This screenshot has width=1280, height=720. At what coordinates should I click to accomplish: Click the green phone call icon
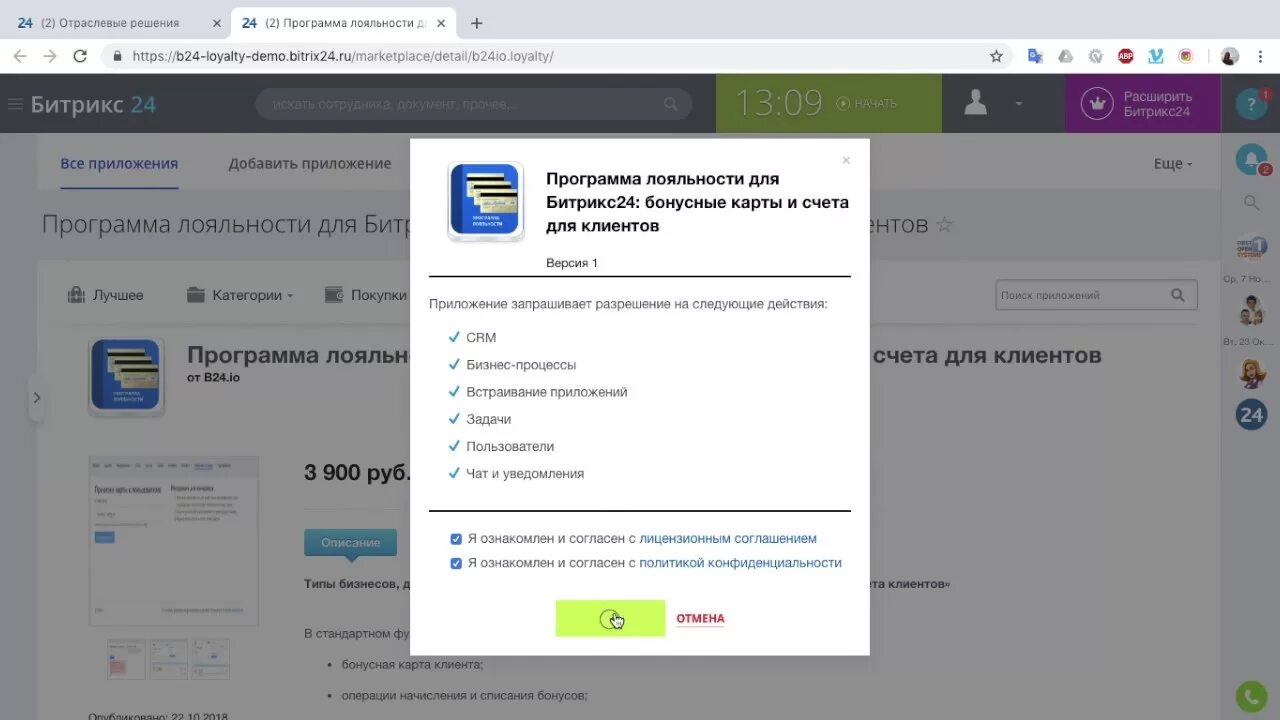tap(1251, 696)
